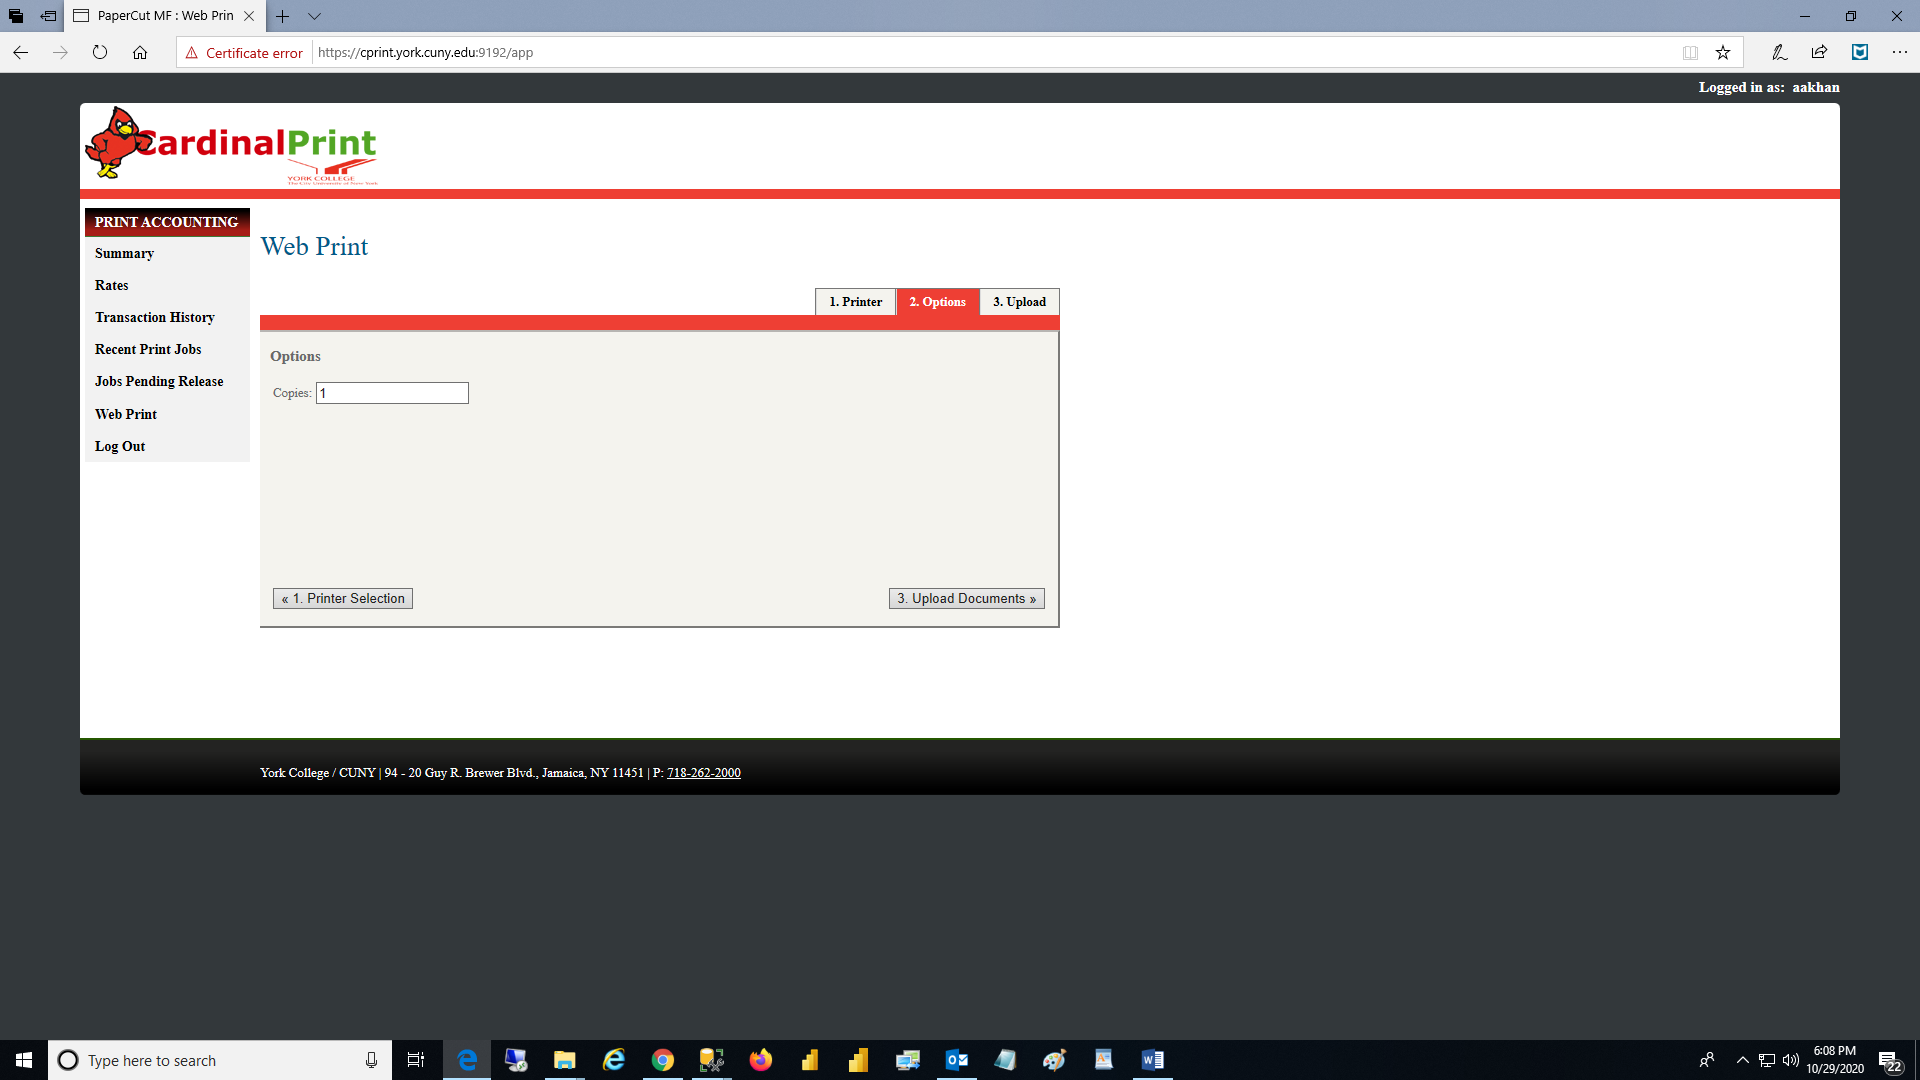Select the 1. Printer tab
The height and width of the screenshot is (1080, 1920).
856,301
